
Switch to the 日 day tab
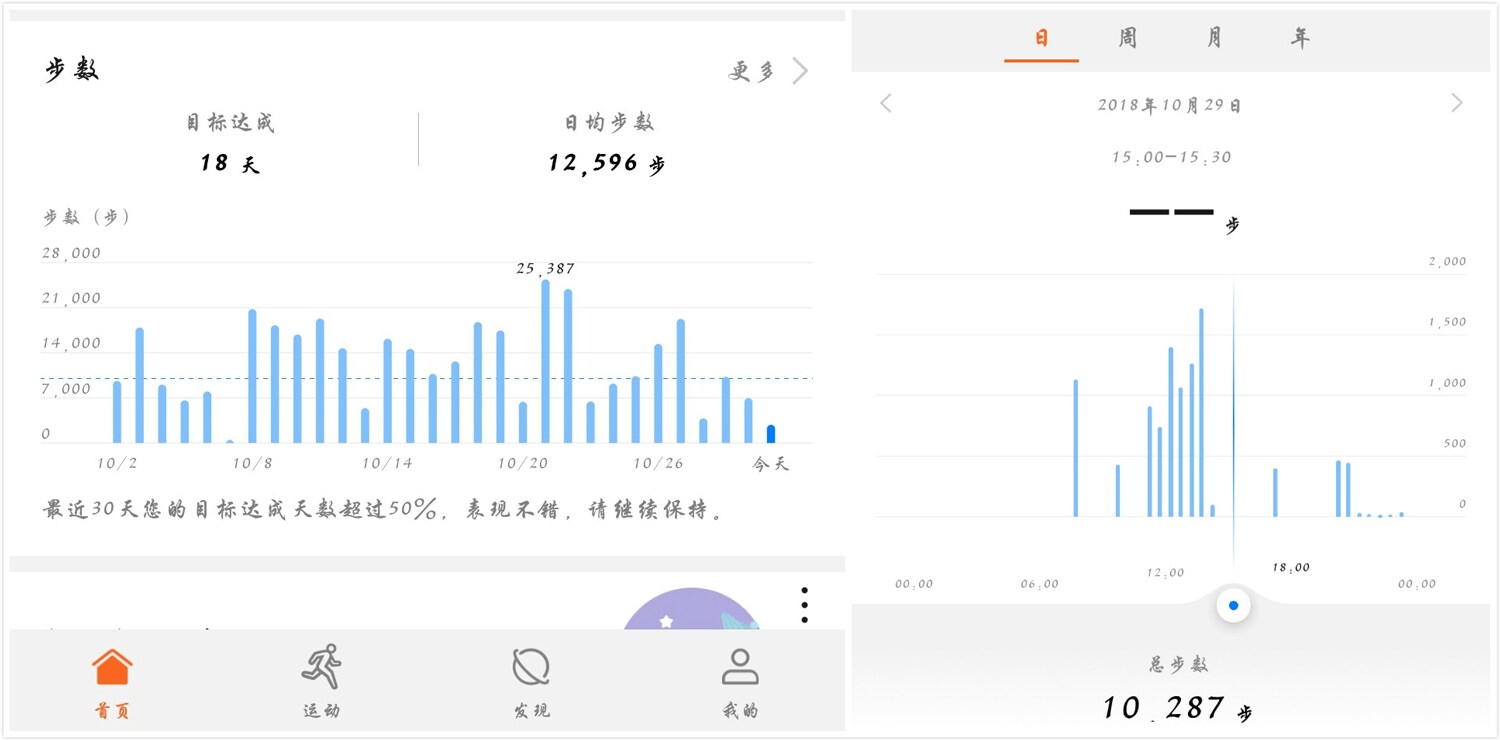tap(1041, 39)
